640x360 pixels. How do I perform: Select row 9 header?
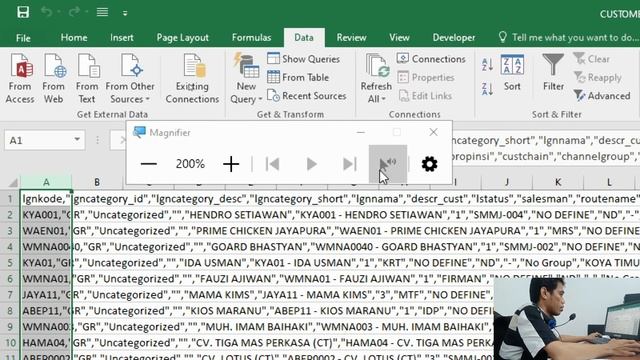[x=9, y=327]
